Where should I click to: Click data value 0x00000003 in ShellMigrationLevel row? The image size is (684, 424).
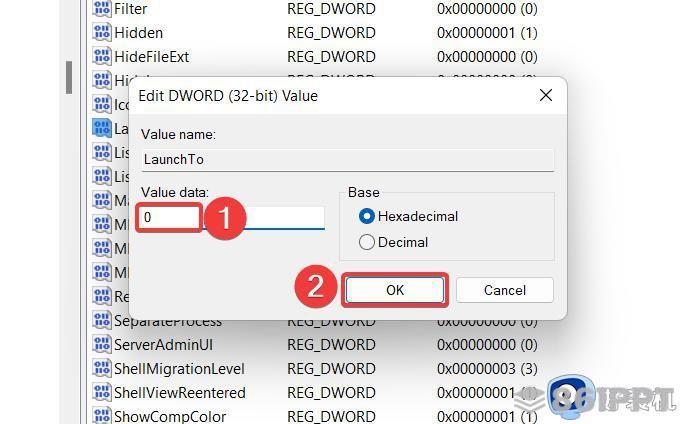click(487, 369)
